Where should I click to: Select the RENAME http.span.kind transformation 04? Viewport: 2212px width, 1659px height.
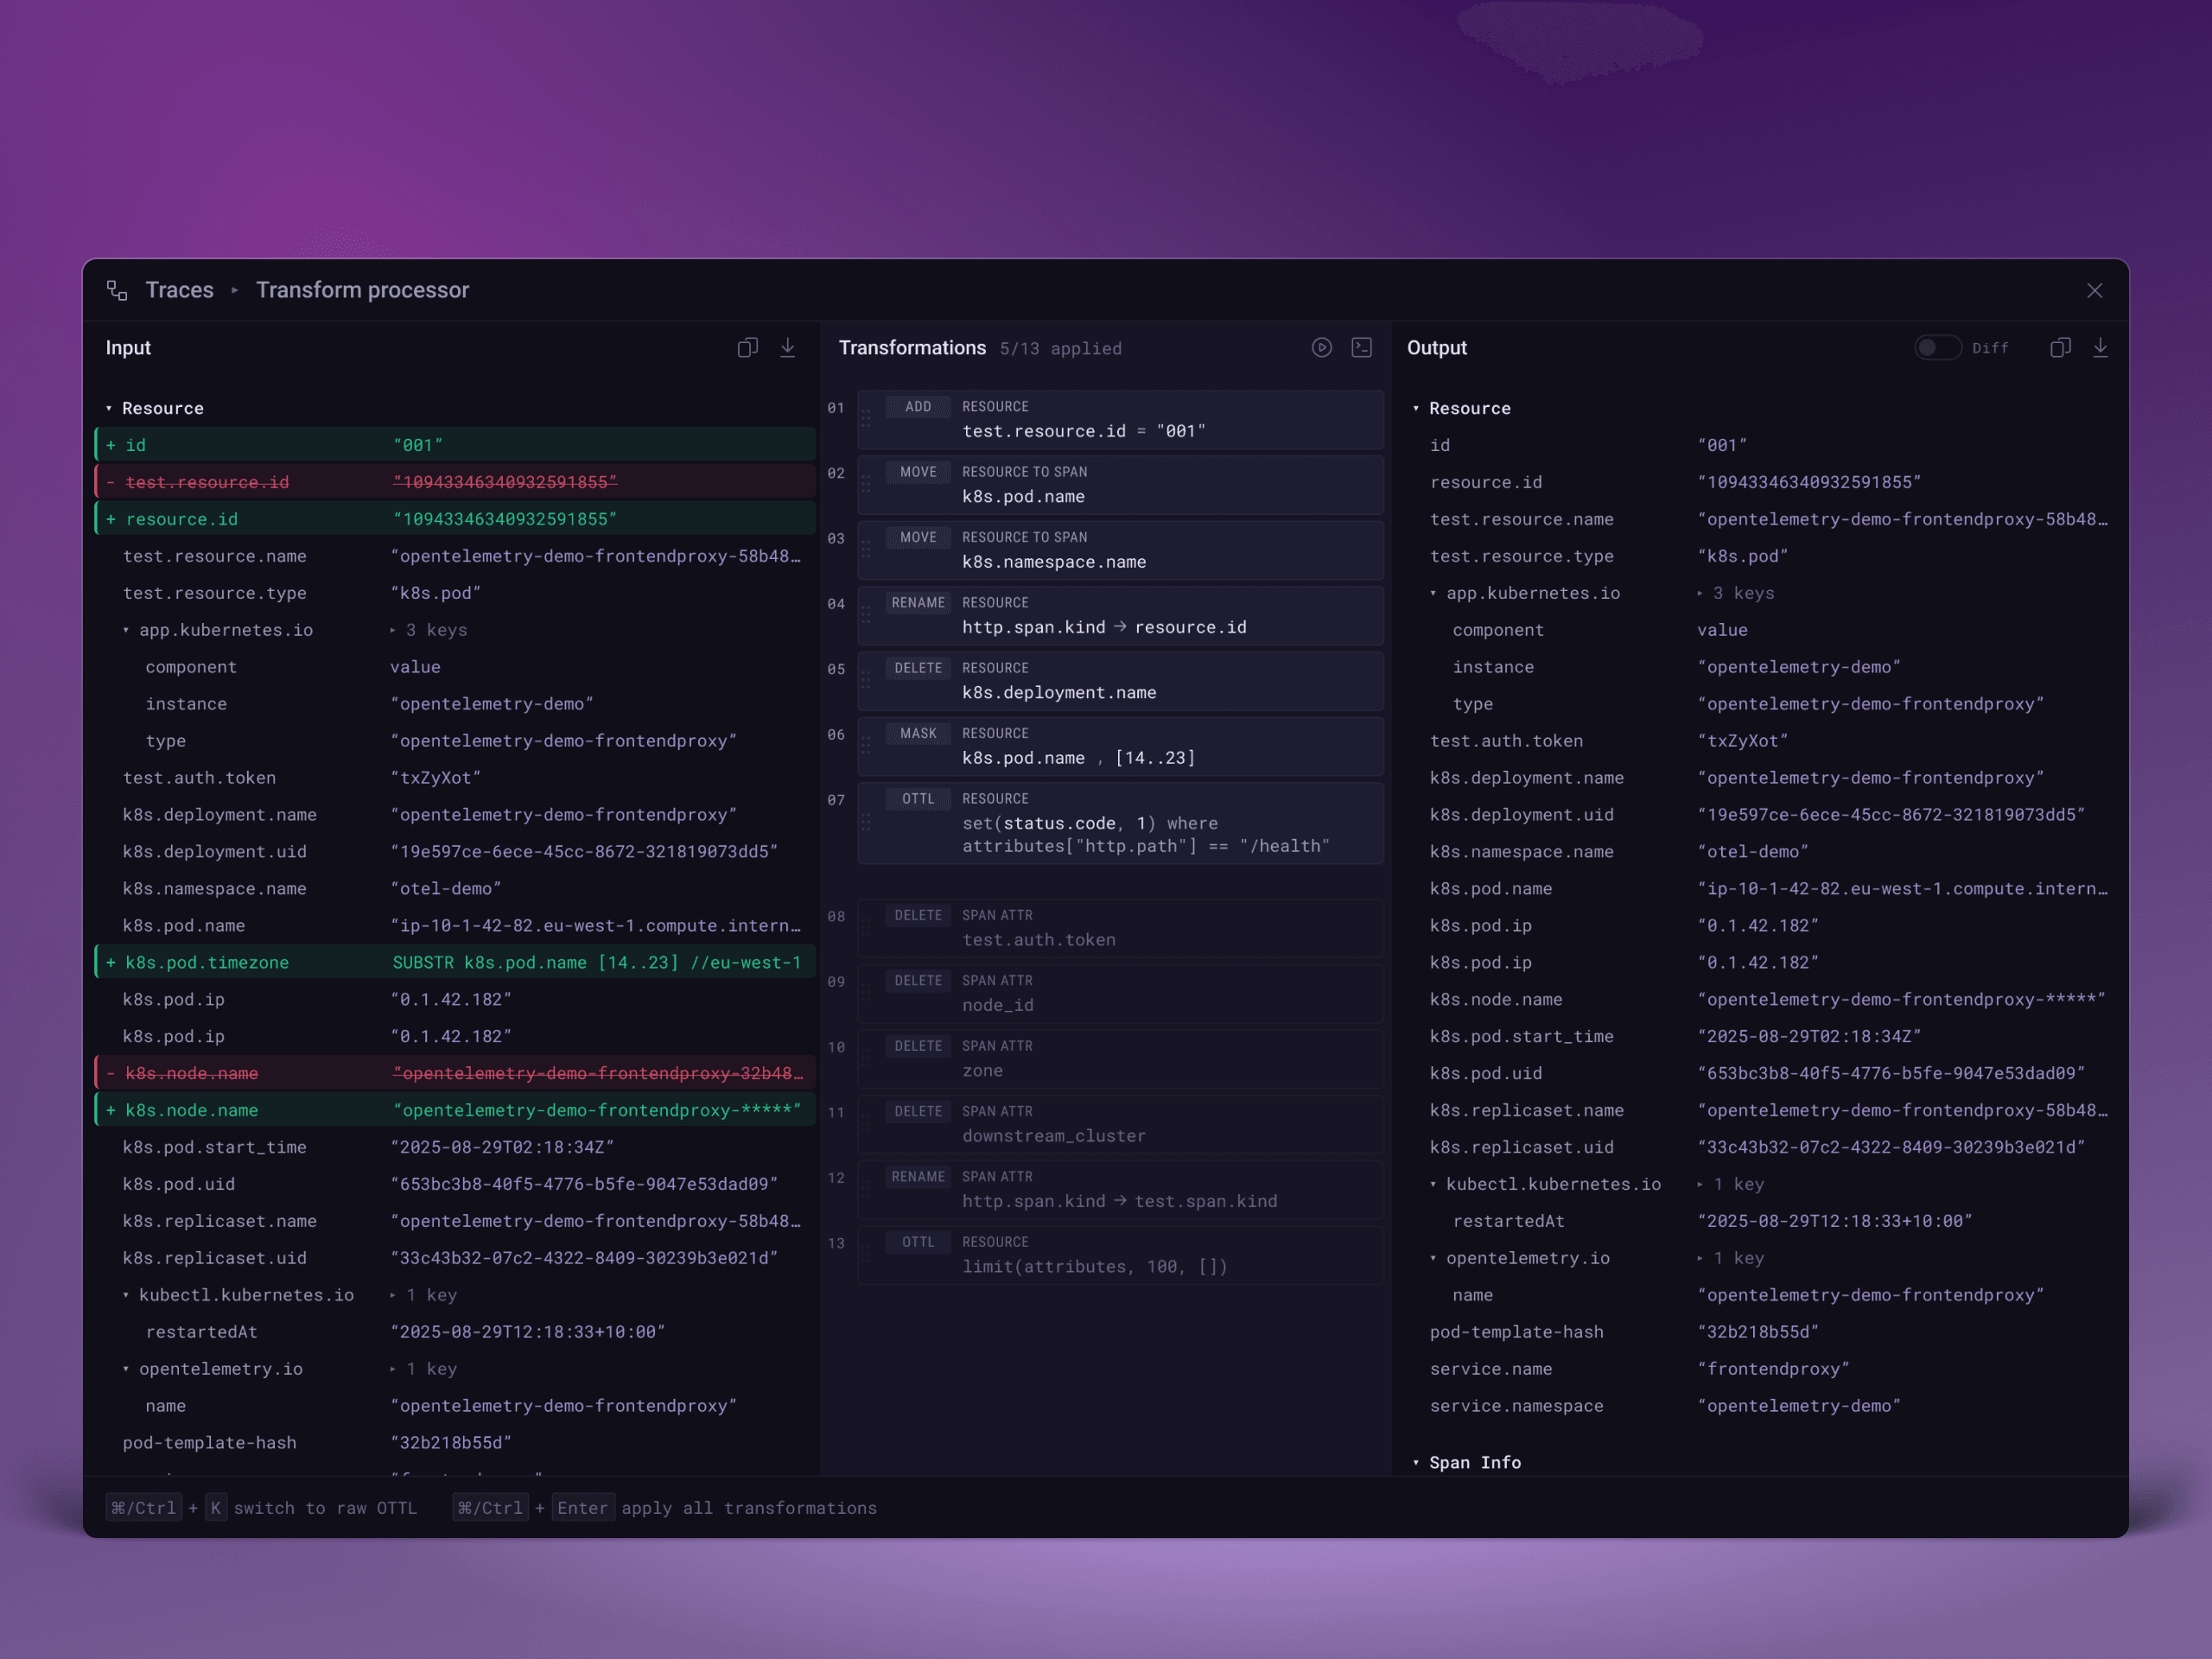(x=1120, y=616)
